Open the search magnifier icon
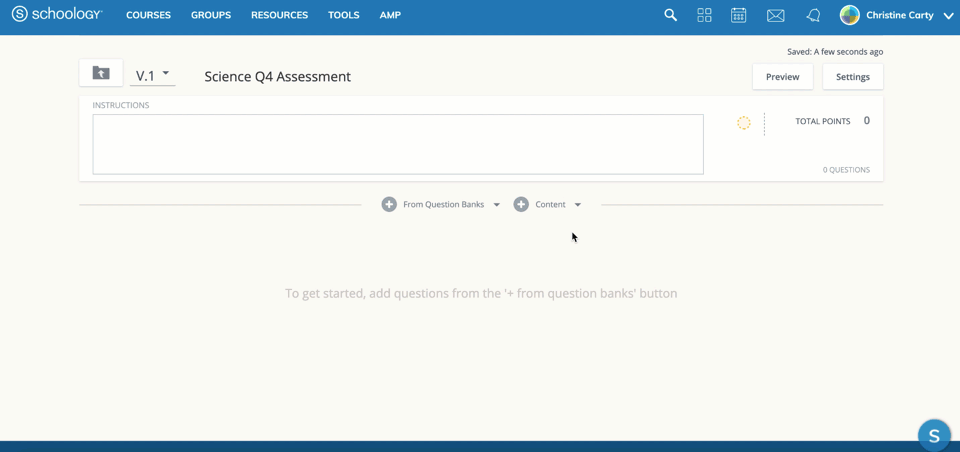The height and width of the screenshot is (452, 960). point(671,15)
